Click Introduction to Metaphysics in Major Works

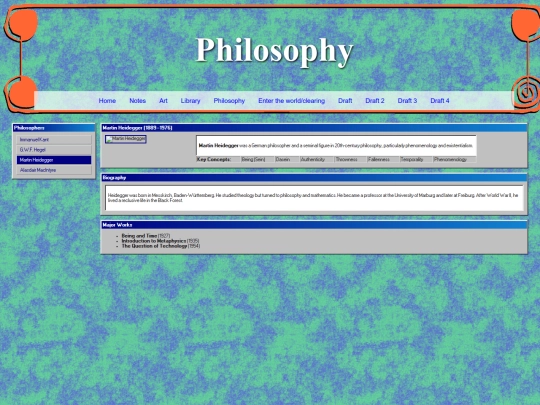[x=154, y=241]
